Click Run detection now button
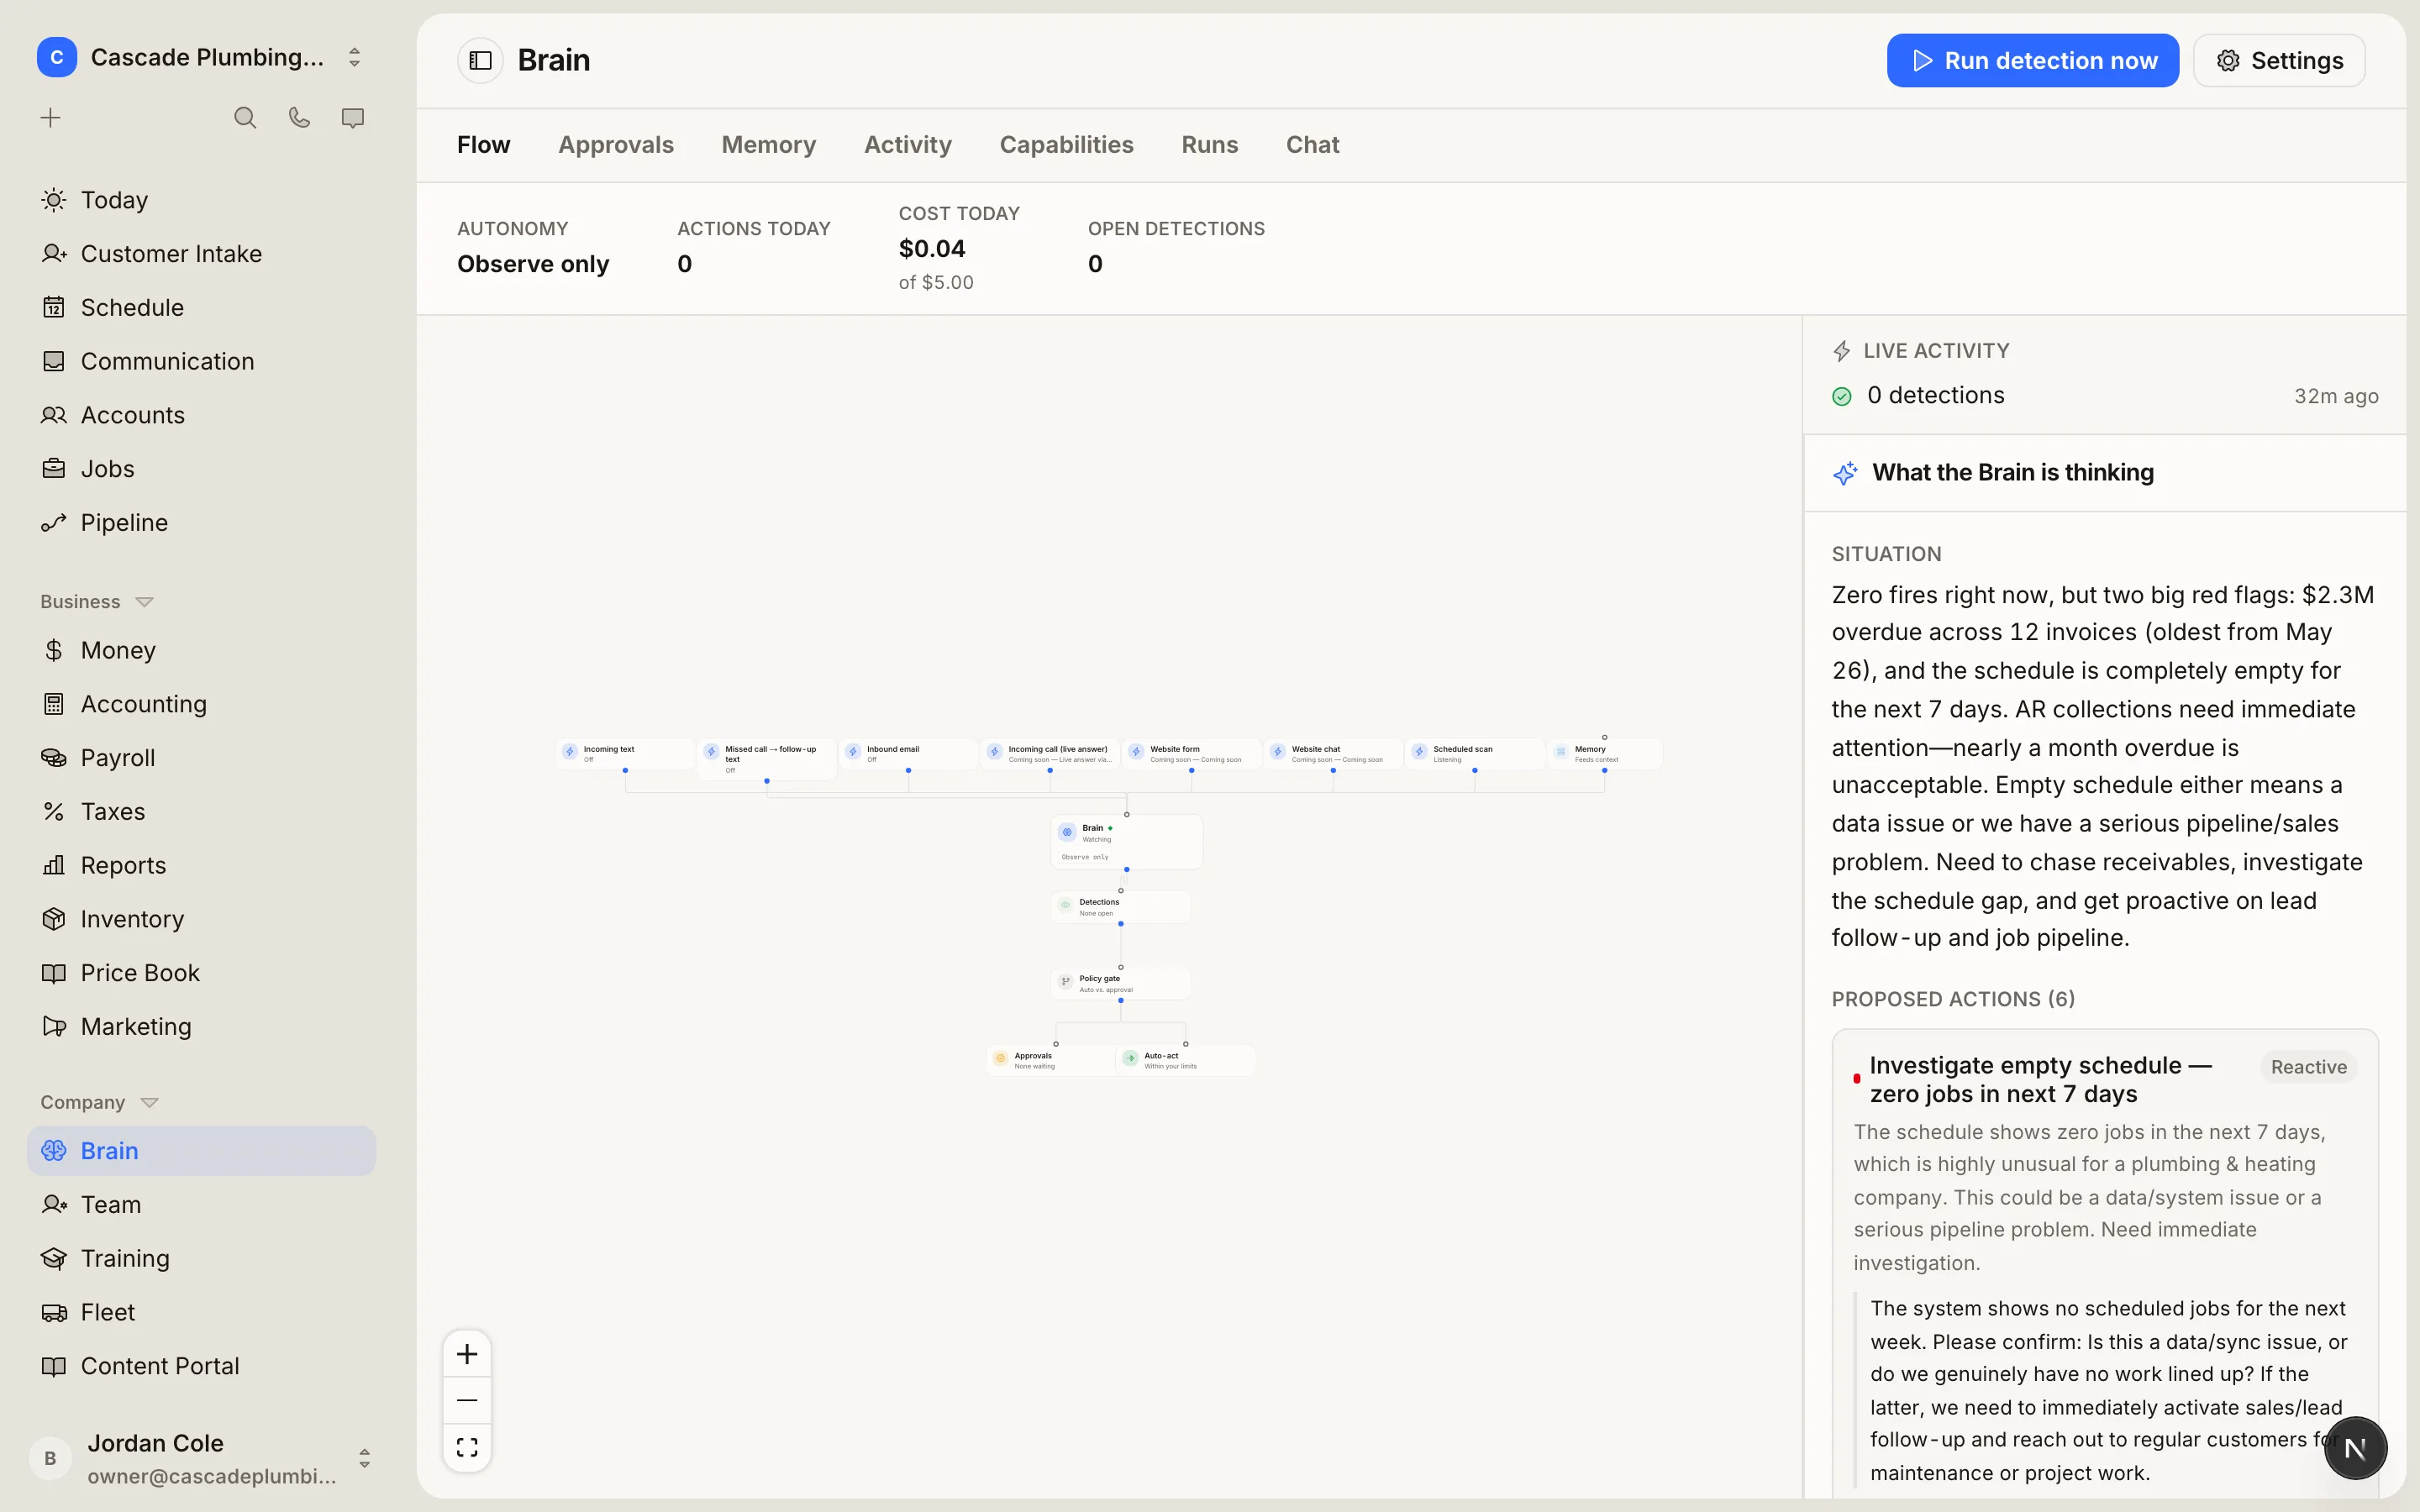This screenshot has height=1512, width=2420. [x=2032, y=60]
